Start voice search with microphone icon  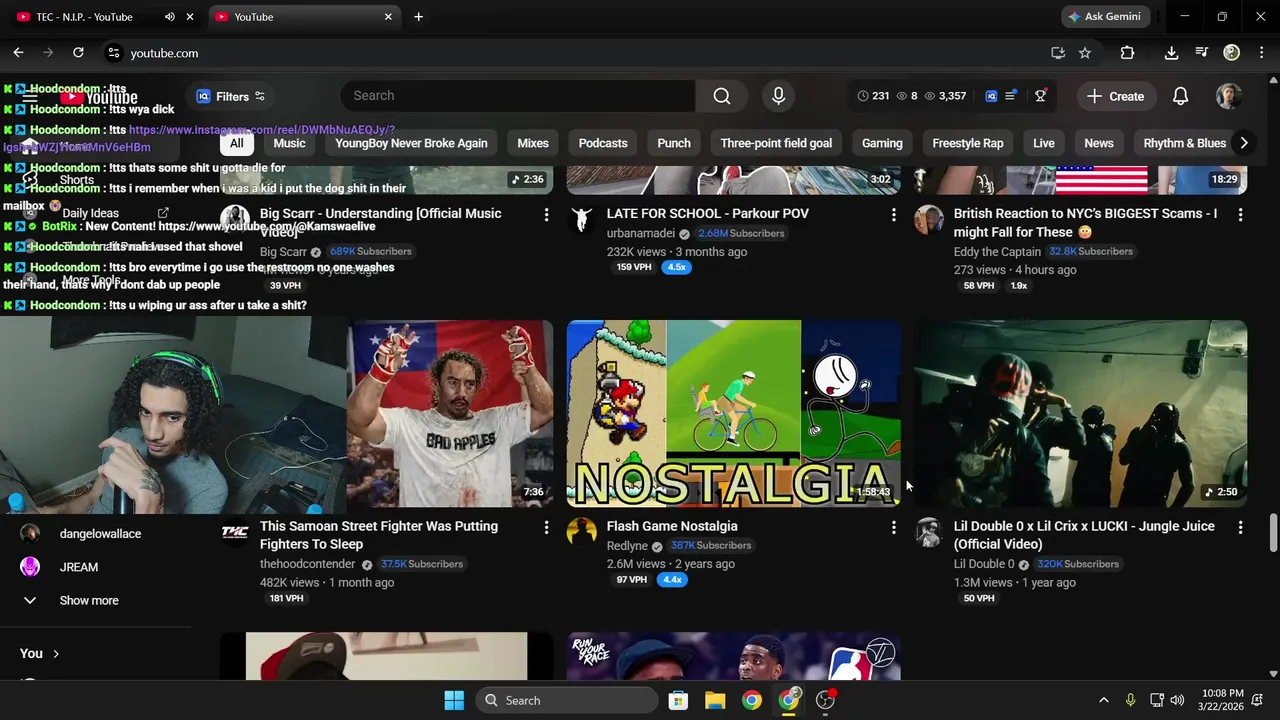tap(778, 96)
